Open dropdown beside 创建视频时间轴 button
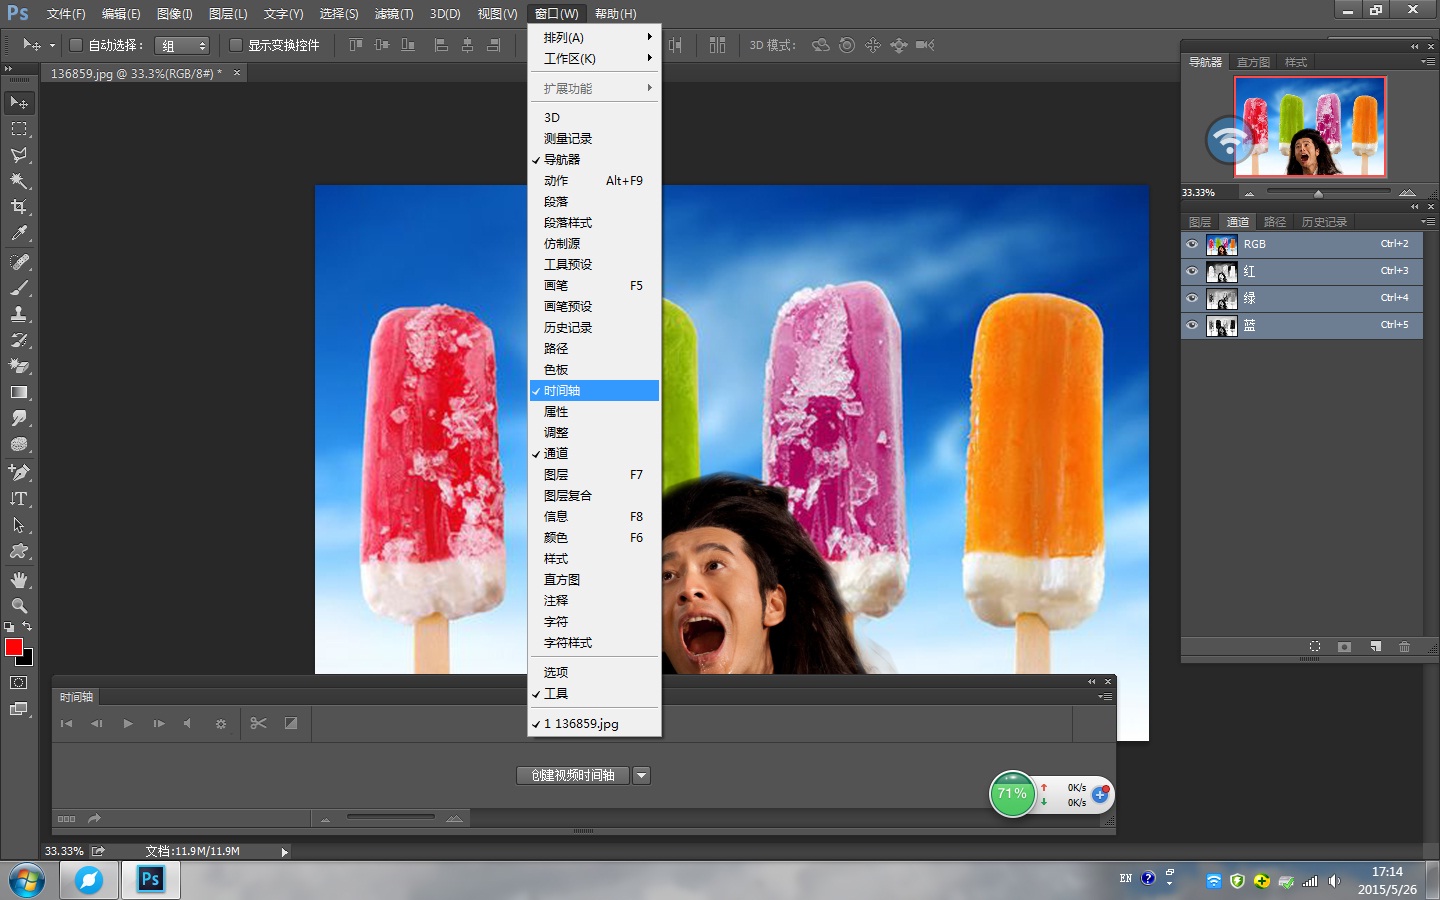 point(641,776)
